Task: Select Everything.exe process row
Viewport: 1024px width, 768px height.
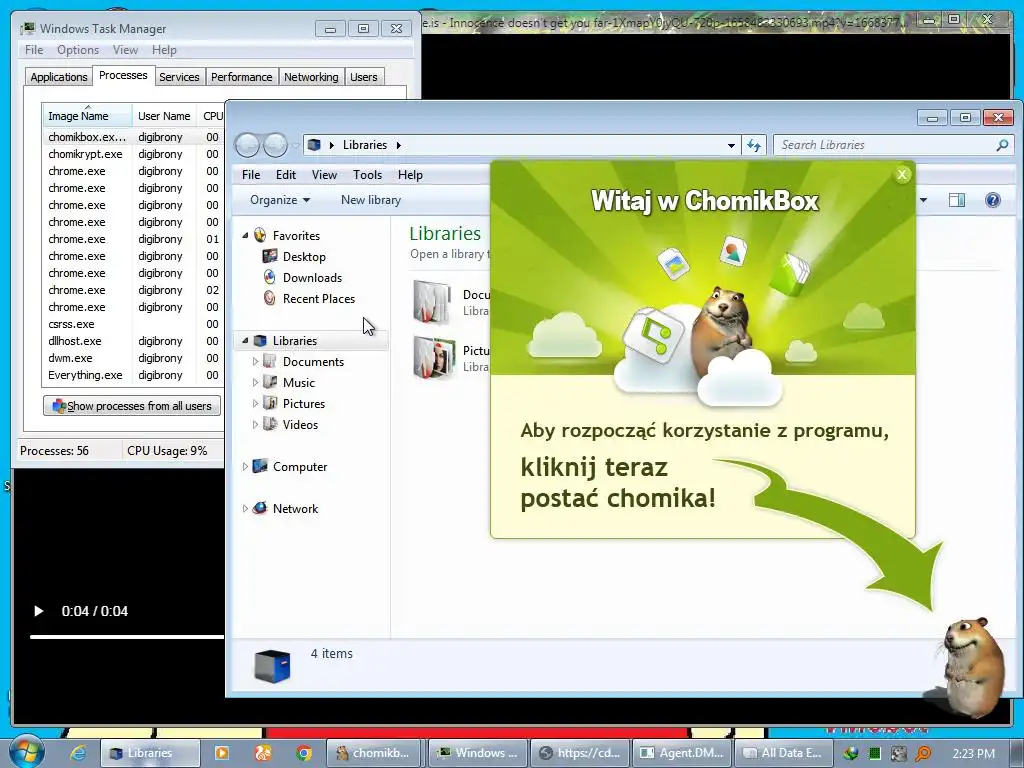Action: pos(133,375)
